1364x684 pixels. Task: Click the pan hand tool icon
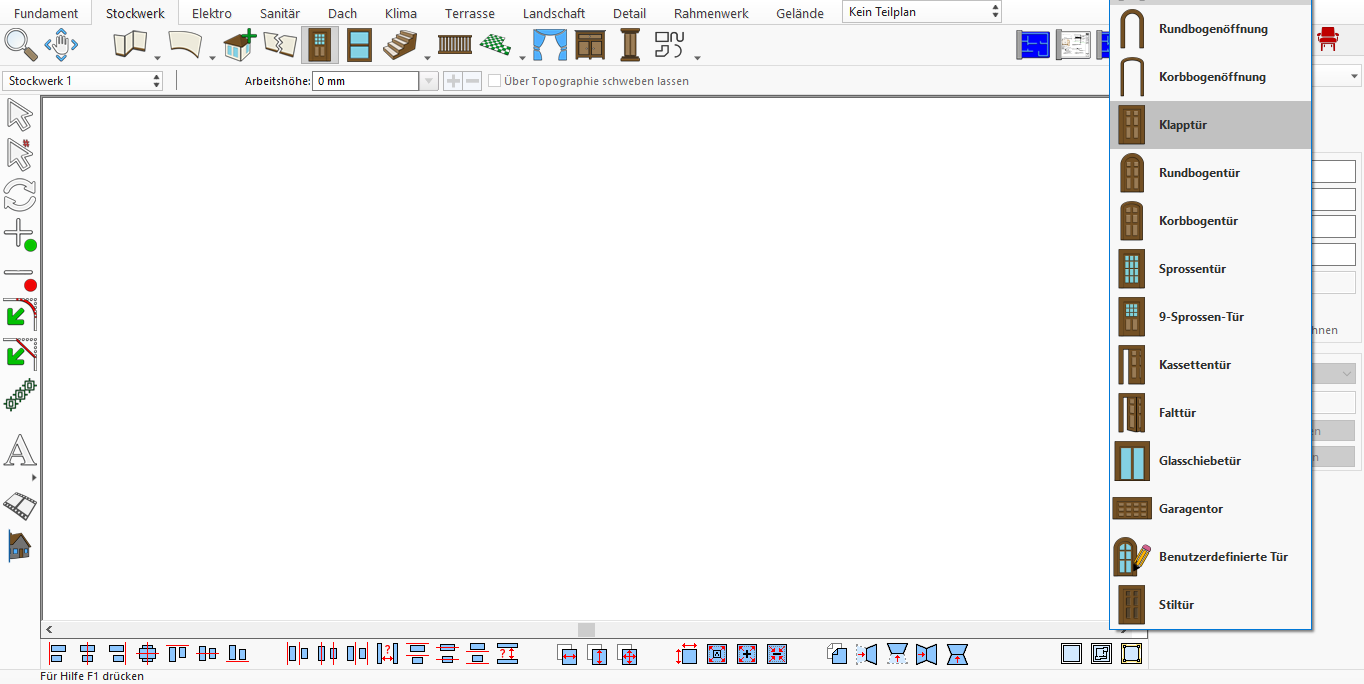[62, 44]
